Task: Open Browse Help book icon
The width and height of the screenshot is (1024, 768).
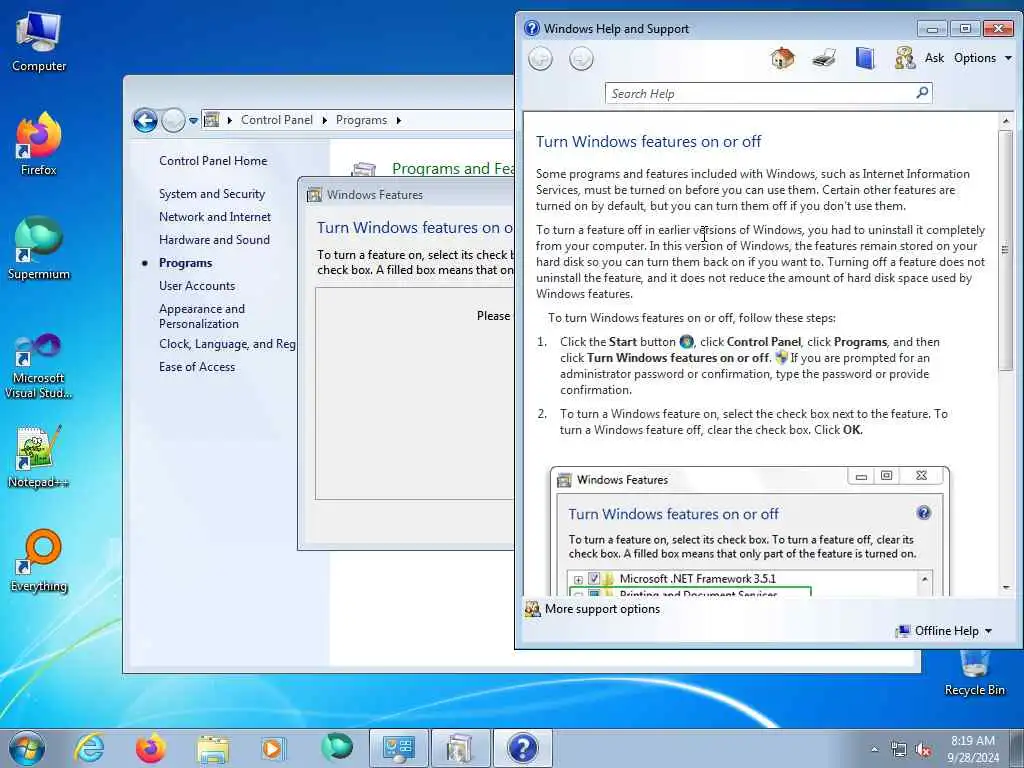Action: coord(865,58)
